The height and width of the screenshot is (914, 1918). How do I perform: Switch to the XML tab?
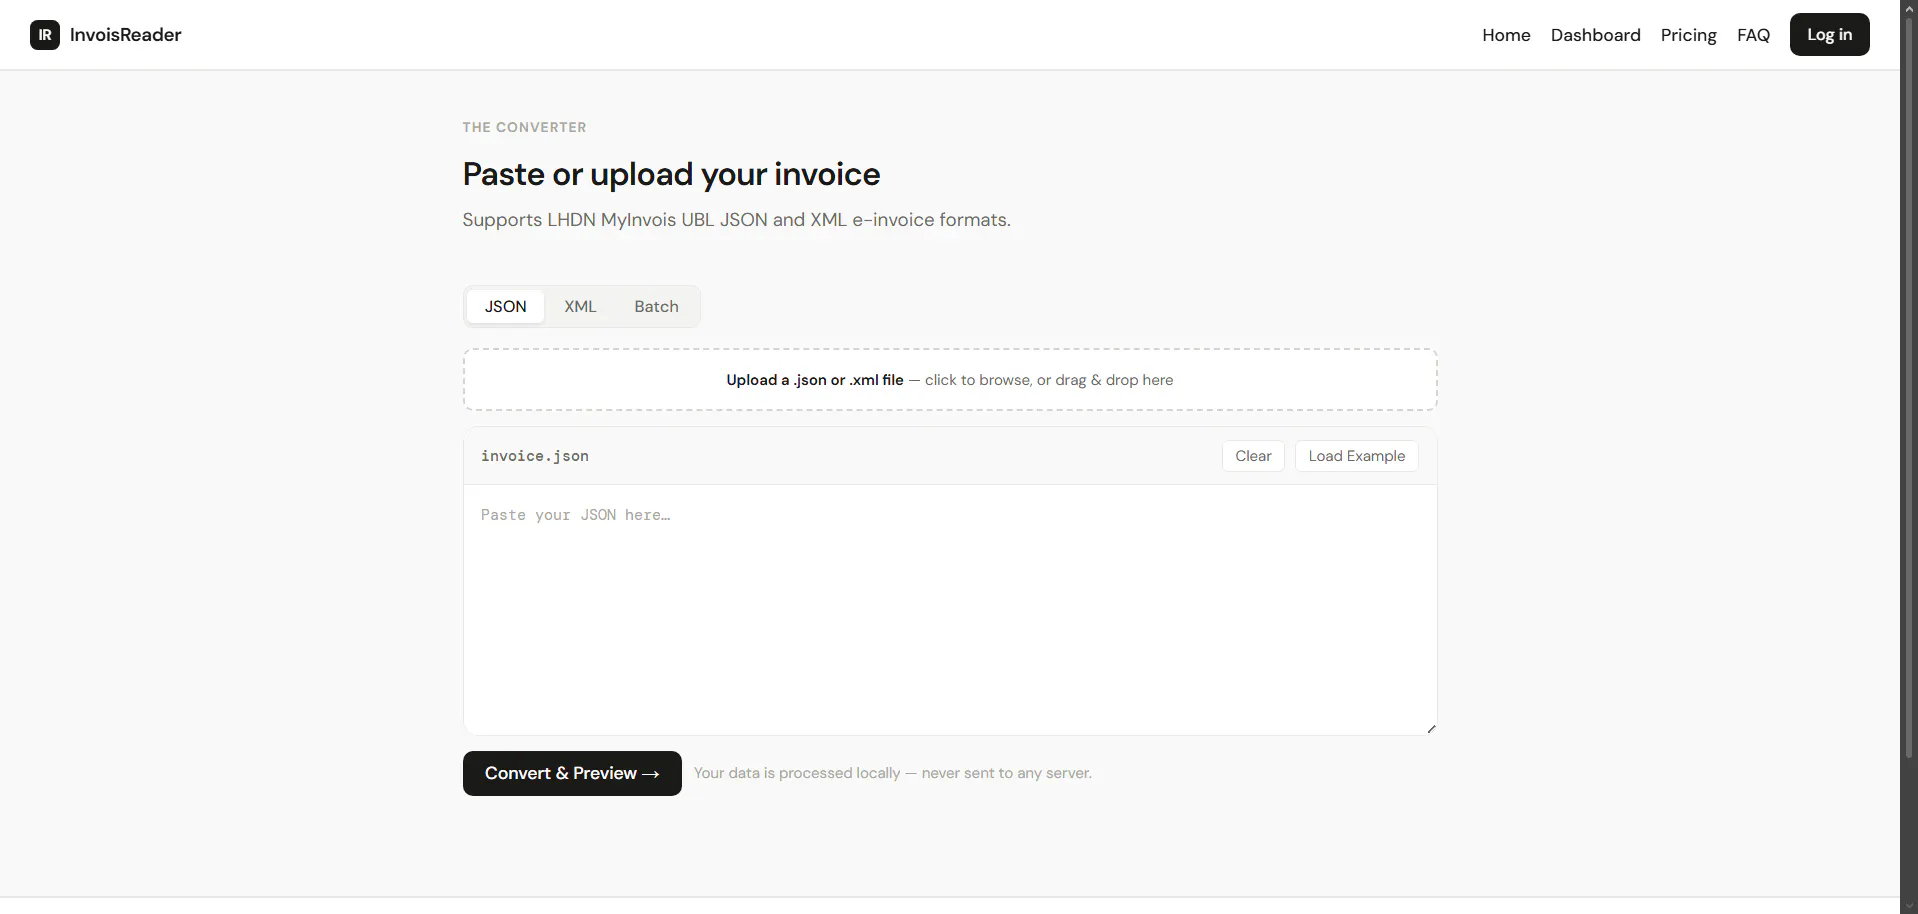(x=580, y=307)
